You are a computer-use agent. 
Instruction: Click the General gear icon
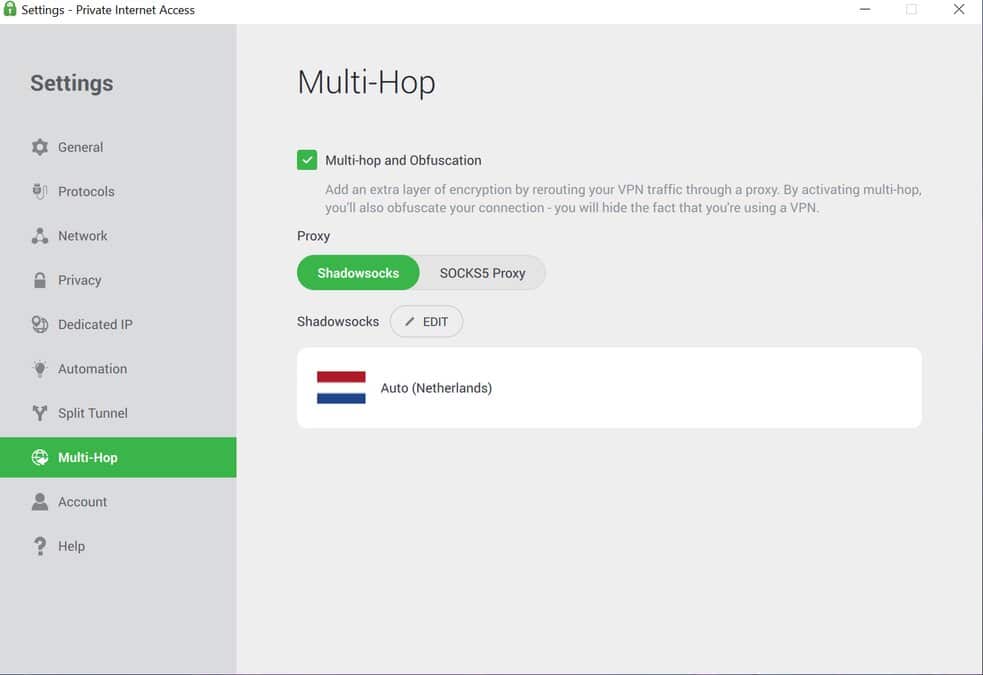(39, 147)
